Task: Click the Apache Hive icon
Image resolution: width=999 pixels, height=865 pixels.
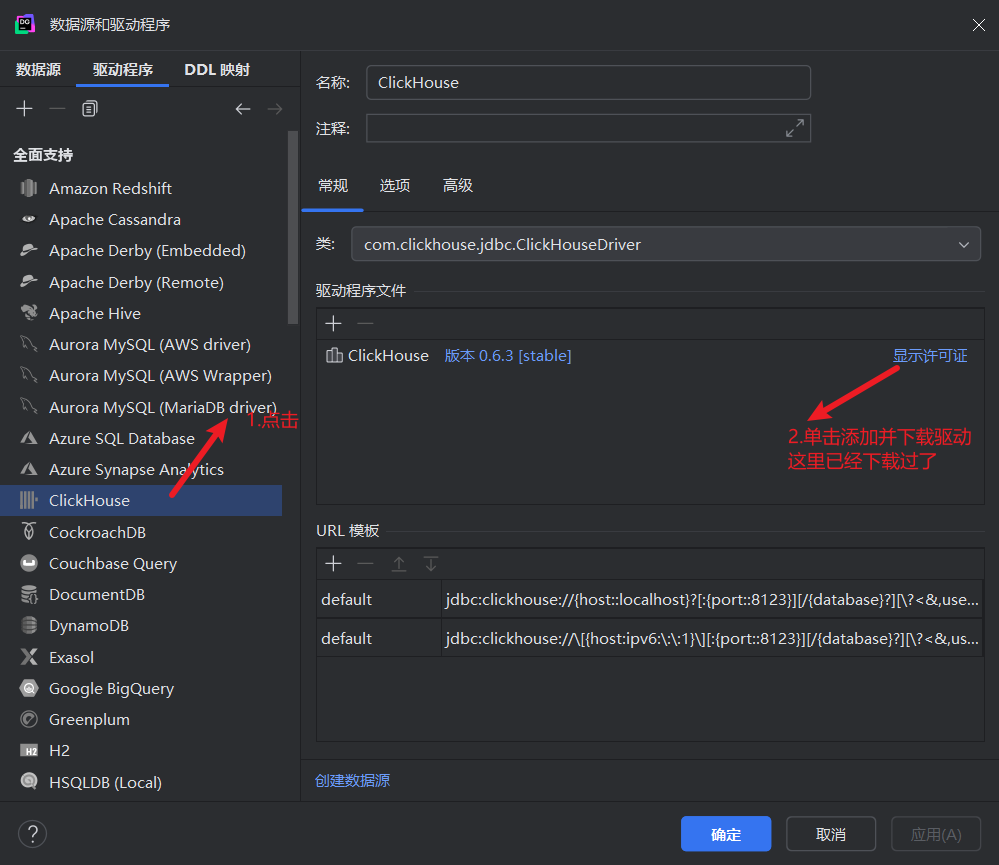Action: click(x=29, y=313)
